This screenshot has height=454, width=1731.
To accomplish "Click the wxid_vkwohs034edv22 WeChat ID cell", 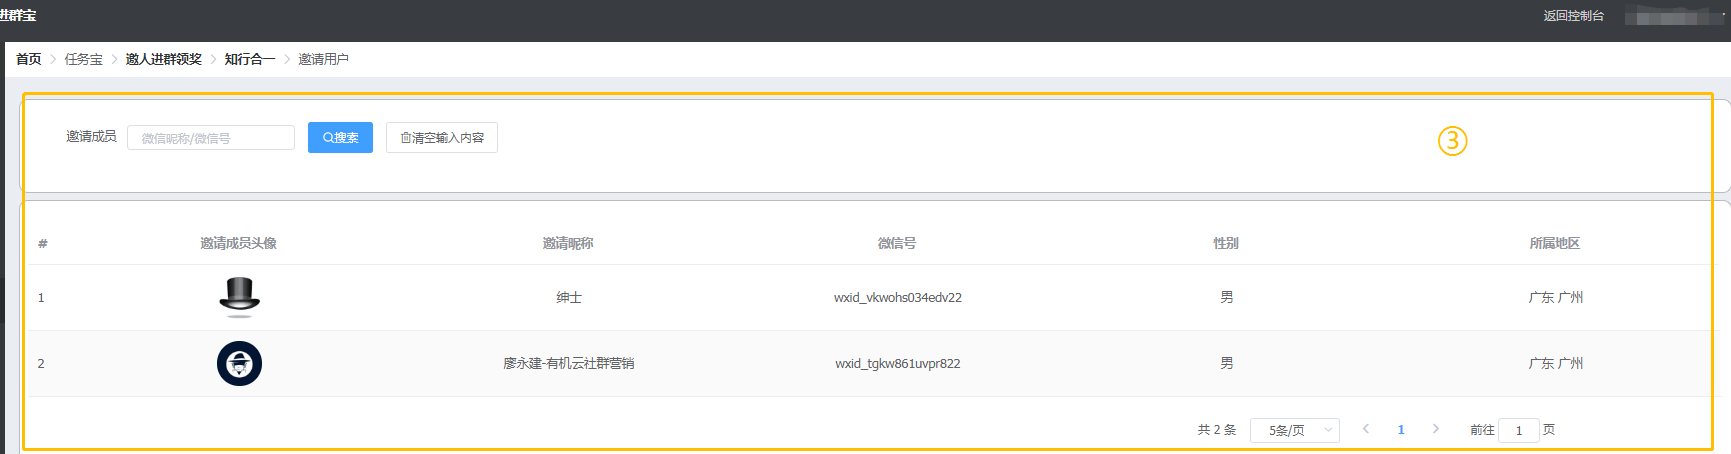I will [897, 298].
